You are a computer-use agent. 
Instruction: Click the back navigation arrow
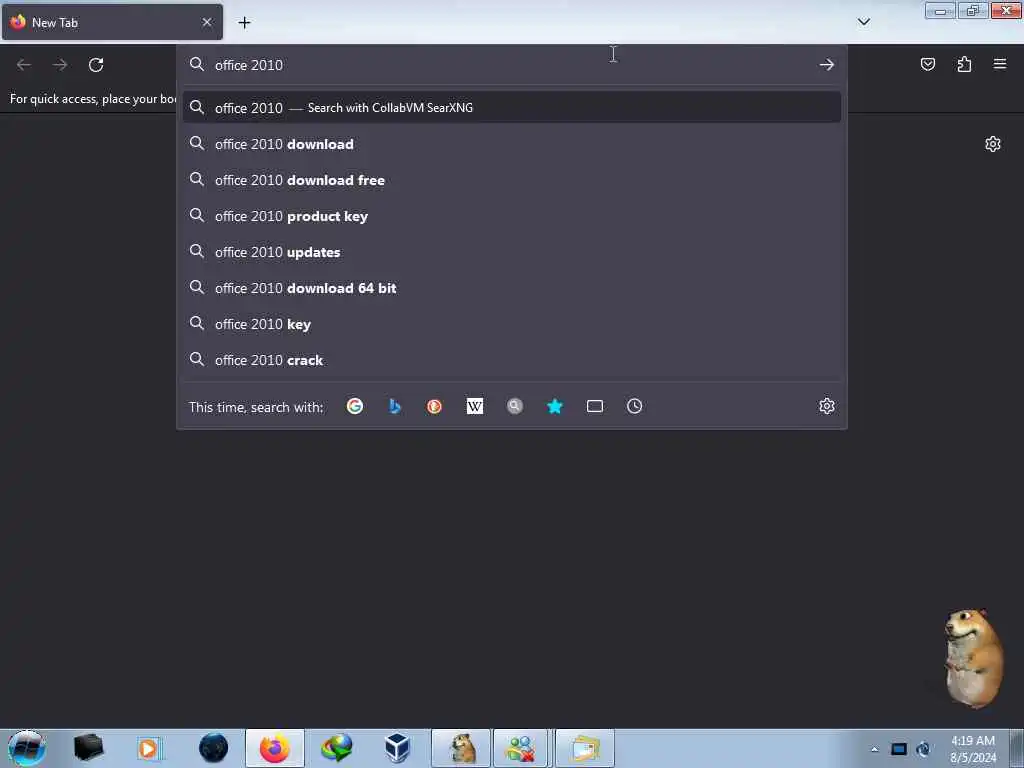24,65
